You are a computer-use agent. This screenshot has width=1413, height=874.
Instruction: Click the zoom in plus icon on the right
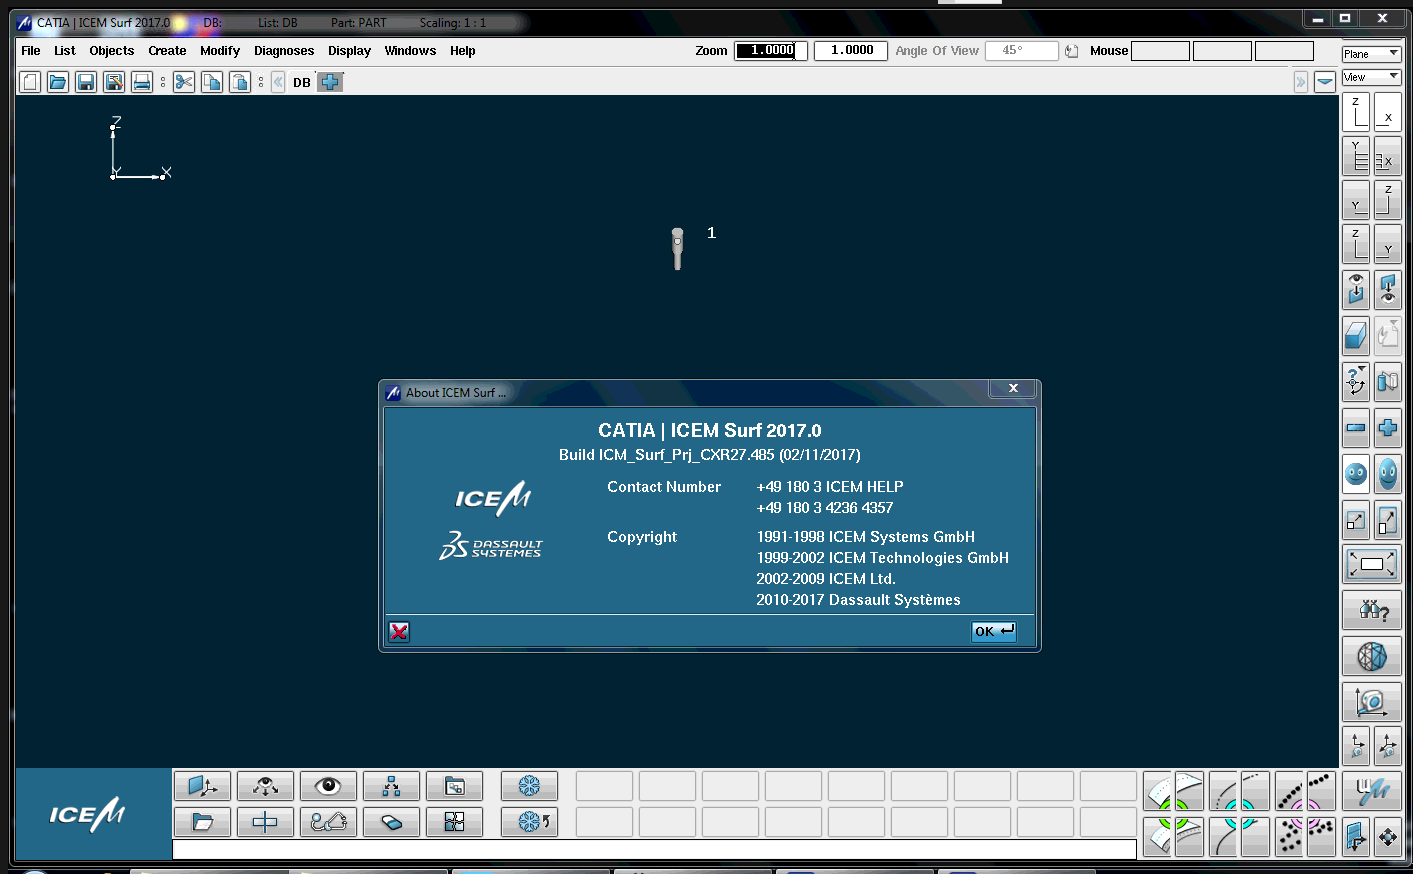point(1388,428)
